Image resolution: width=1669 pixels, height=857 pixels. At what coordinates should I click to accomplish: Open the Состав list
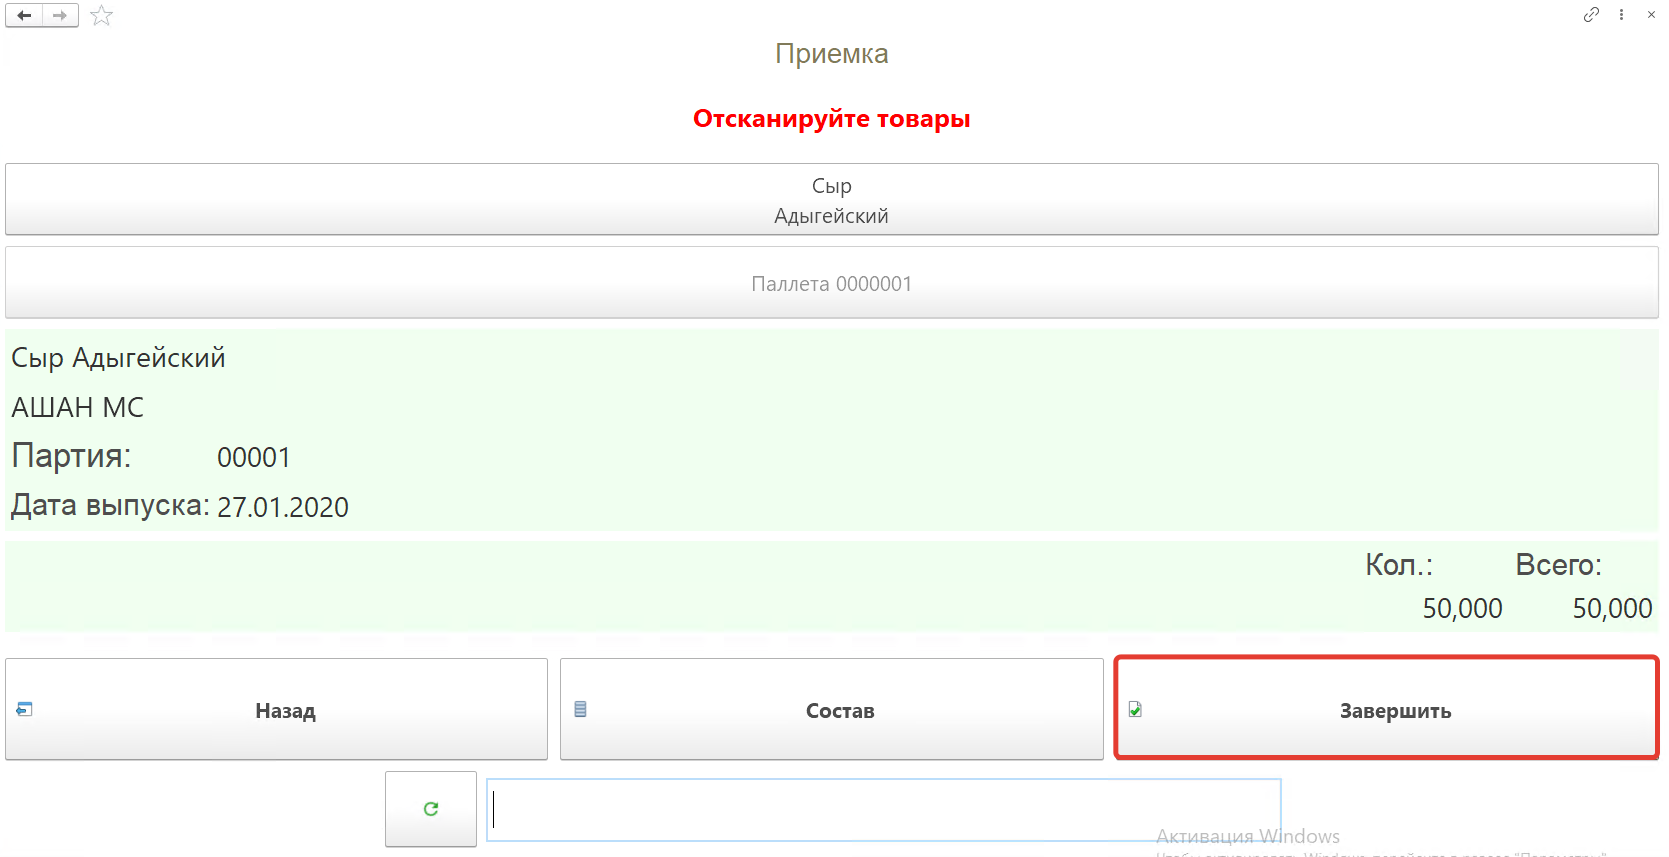(831, 710)
